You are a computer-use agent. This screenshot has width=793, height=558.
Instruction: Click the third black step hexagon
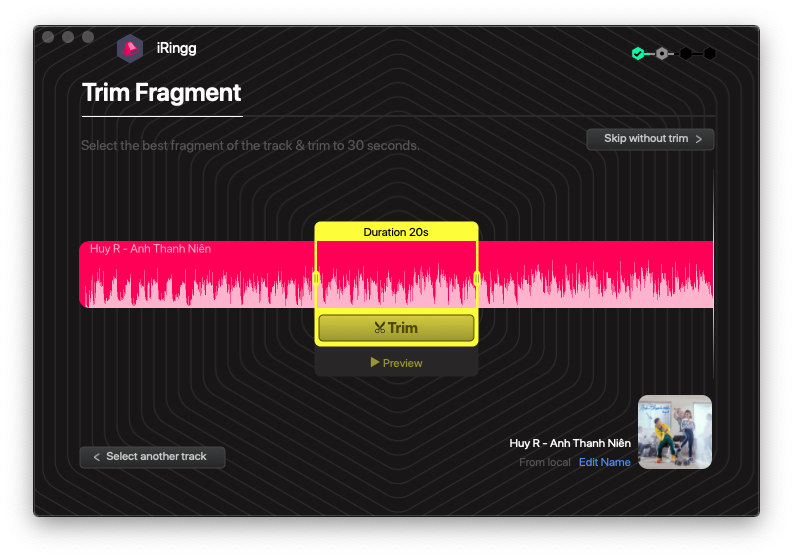coord(686,53)
